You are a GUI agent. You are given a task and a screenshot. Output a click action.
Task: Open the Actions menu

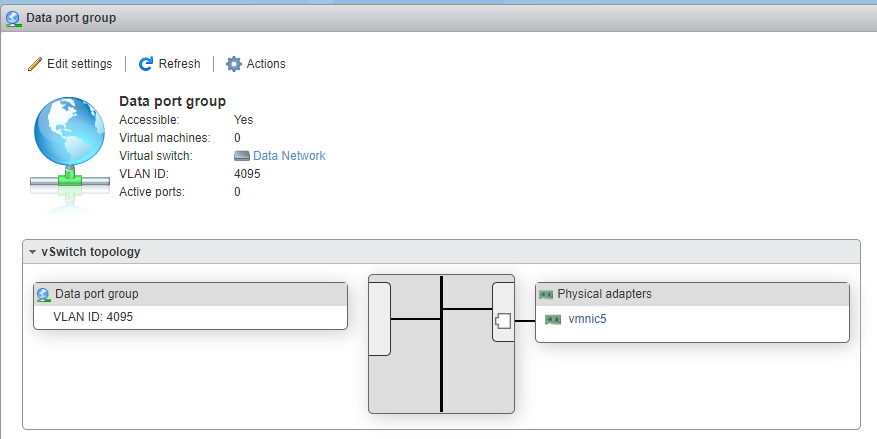[265, 64]
